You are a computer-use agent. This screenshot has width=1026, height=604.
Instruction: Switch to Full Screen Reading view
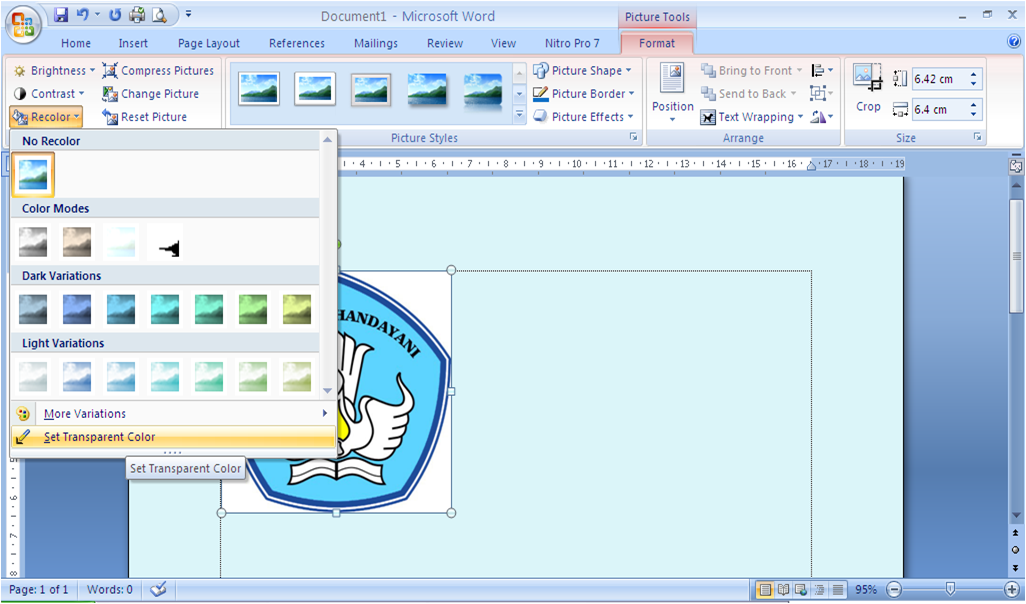click(783, 590)
